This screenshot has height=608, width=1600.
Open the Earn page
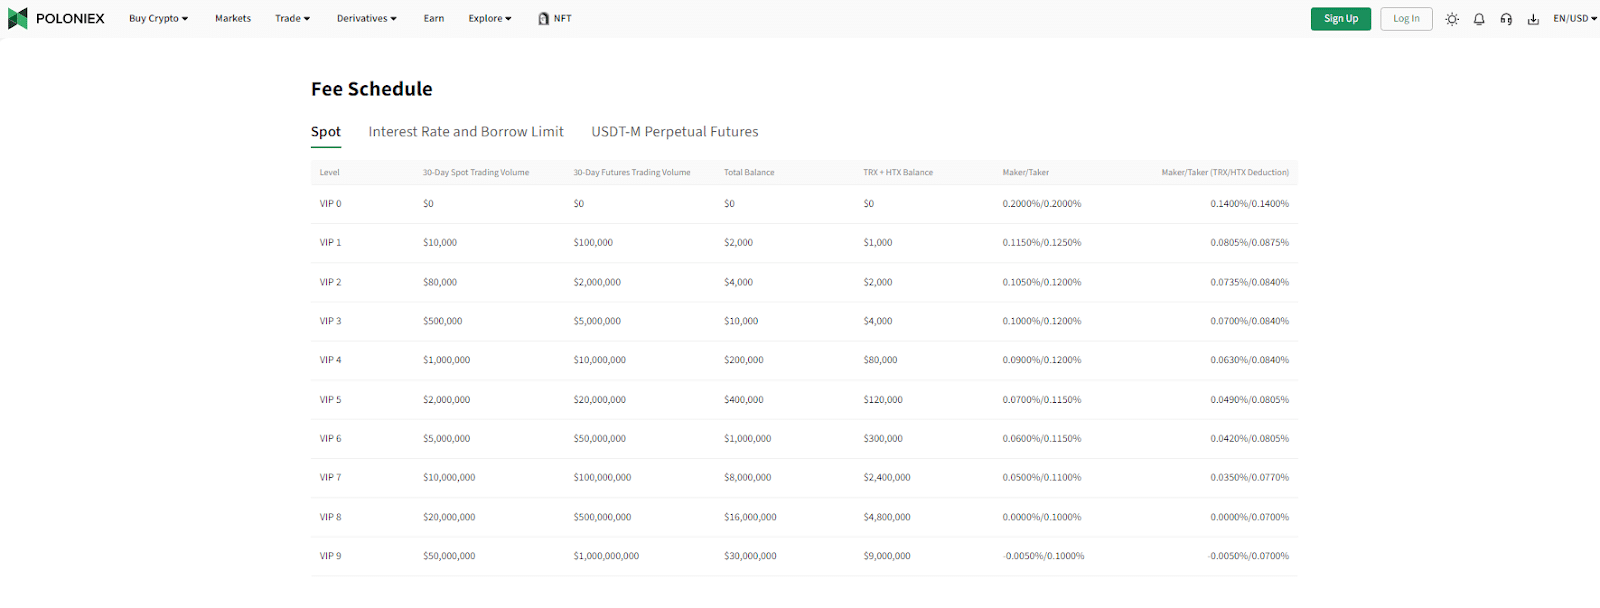point(434,19)
